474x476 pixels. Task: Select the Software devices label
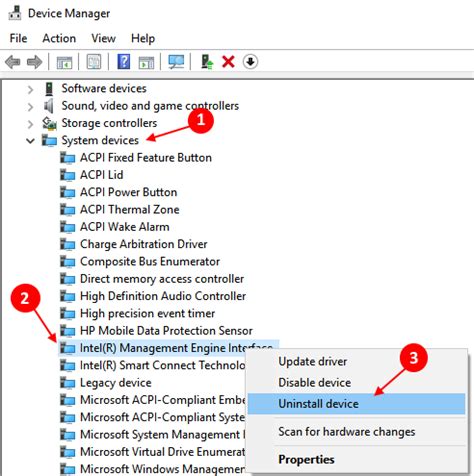point(104,89)
